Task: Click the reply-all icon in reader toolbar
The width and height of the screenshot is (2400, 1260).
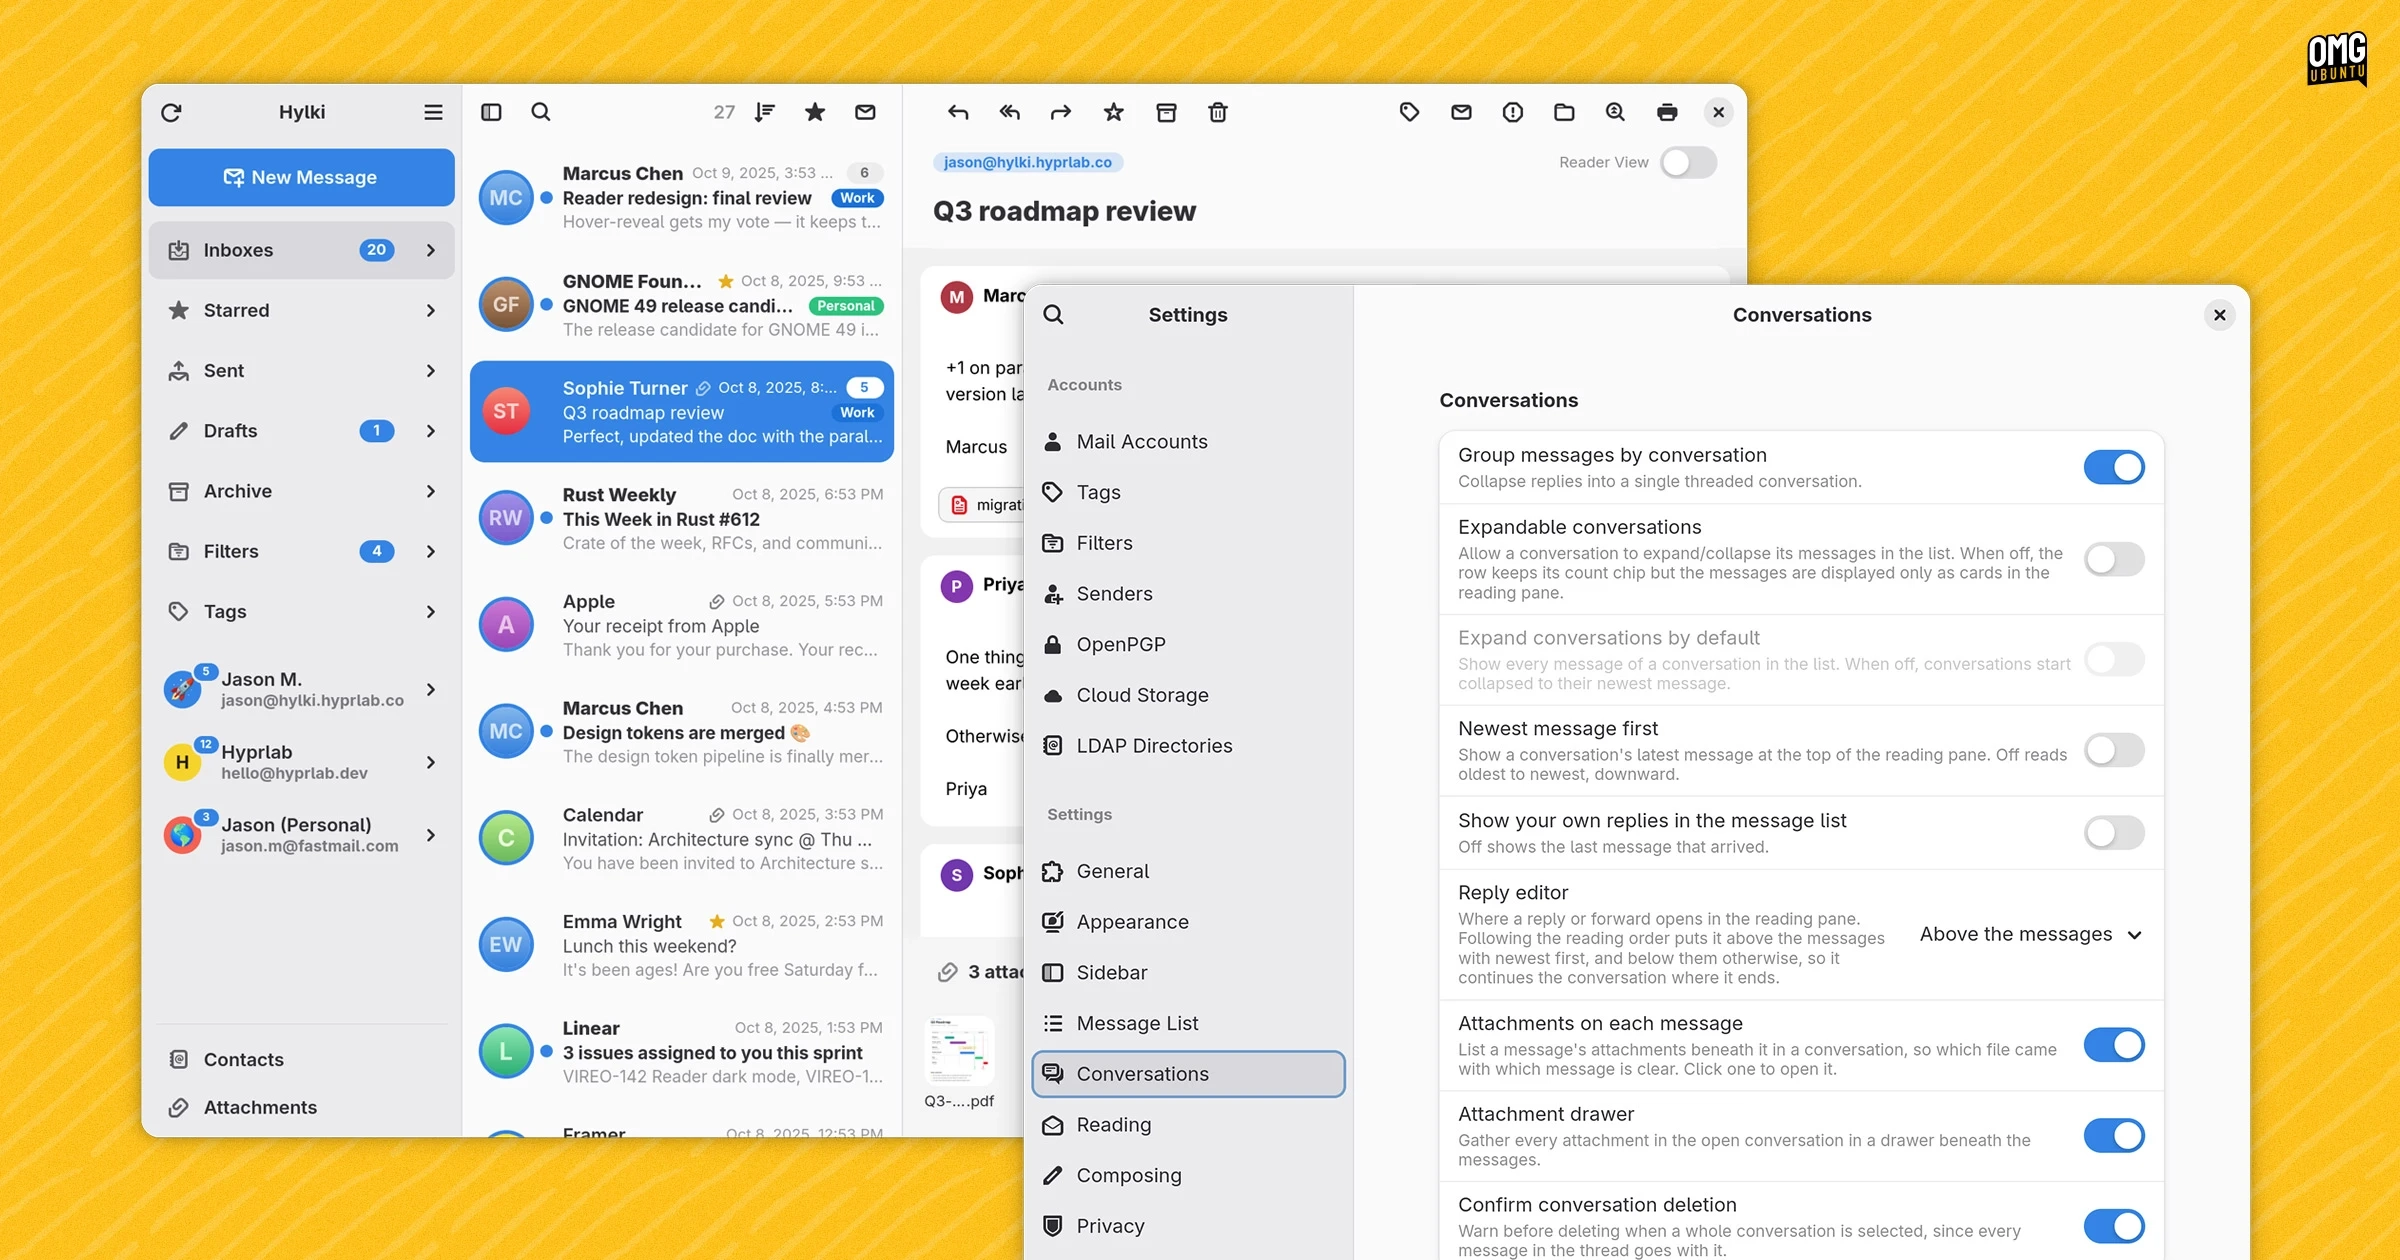Action: pyautogui.click(x=1010, y=112)
